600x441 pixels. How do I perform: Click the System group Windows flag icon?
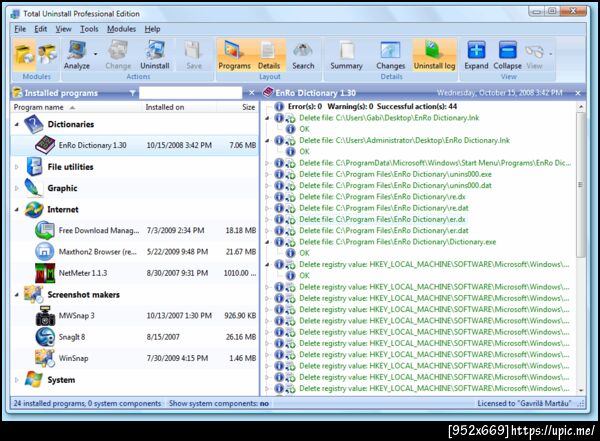(x=33, y=380)
